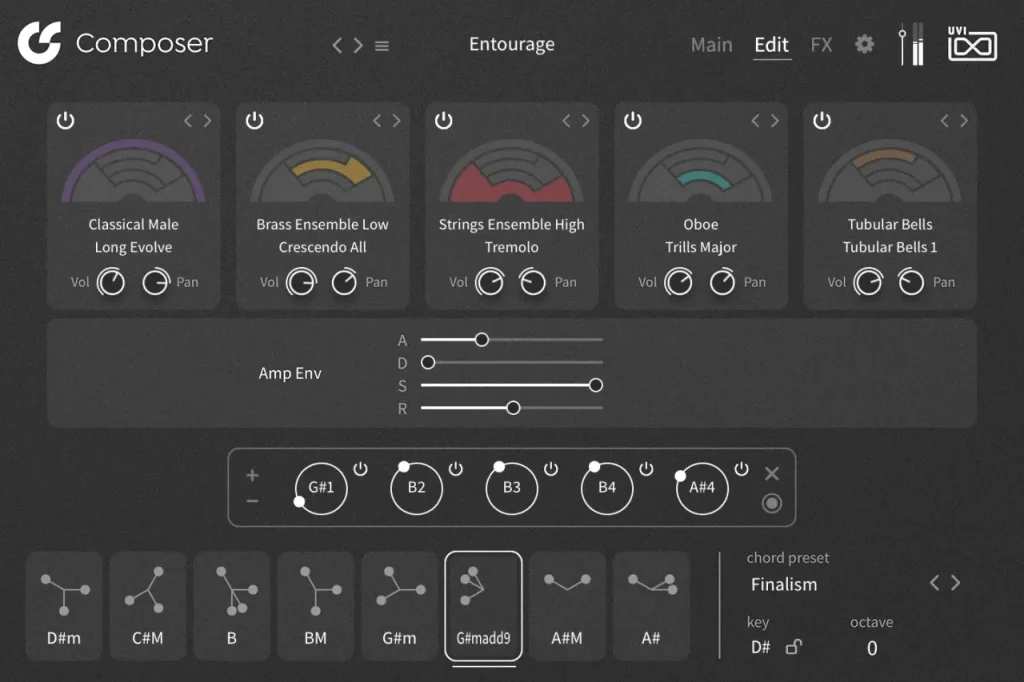Switch to the Edit tab
Screen dimensions: 1024x682
pos(772,45)
